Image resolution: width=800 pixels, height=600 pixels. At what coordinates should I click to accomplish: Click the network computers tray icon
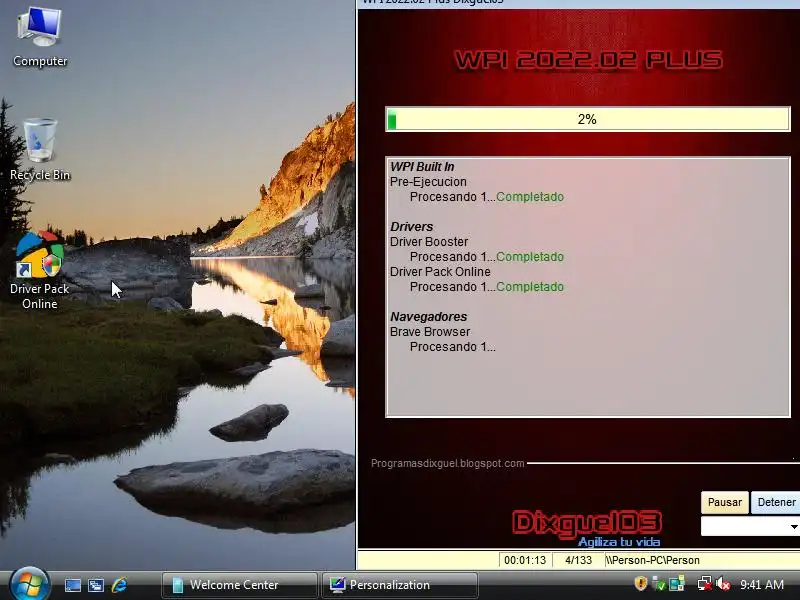click(x=677, y=584)
